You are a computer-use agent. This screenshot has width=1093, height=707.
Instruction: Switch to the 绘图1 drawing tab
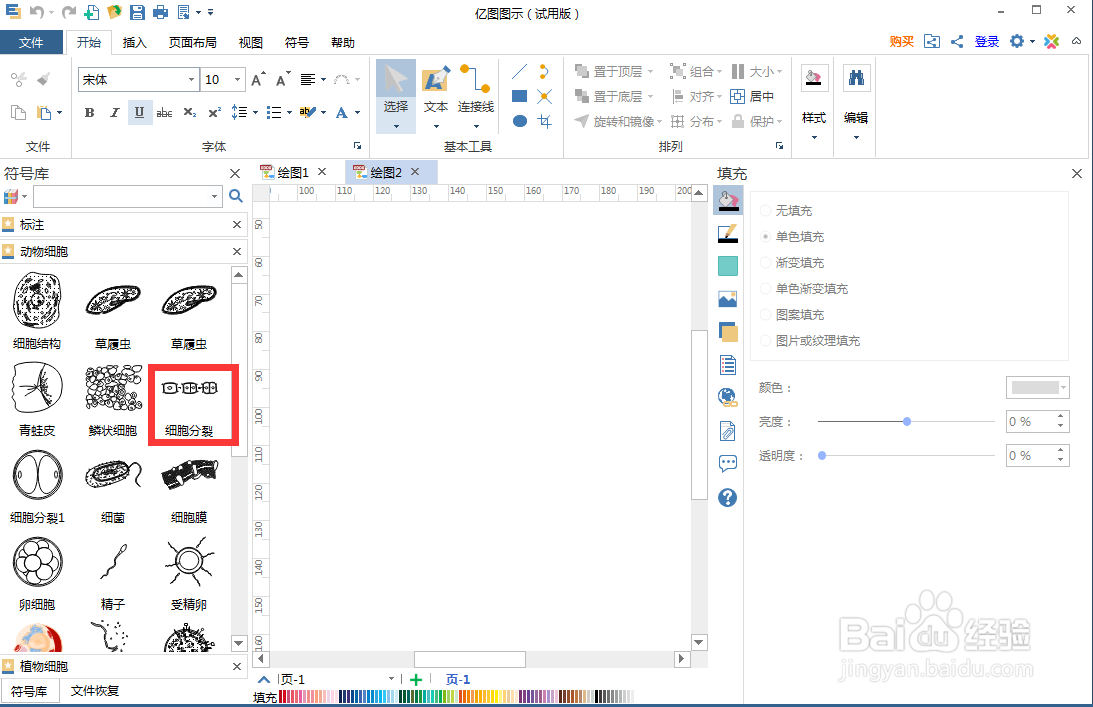coord(292,171)
